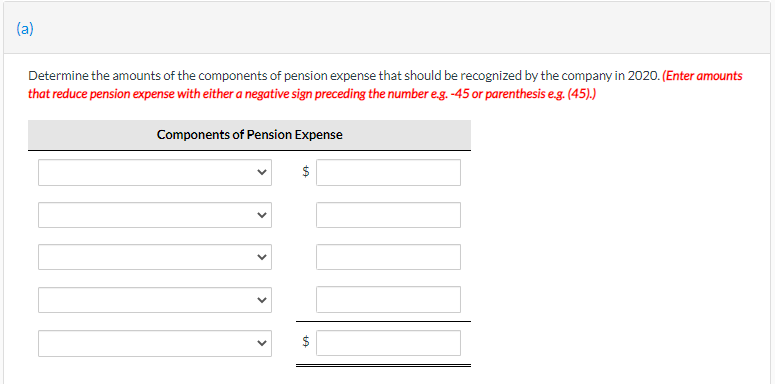Open the second pension component dropdown
The width and height of the screenshot is (775, 384).
(155, 215)
